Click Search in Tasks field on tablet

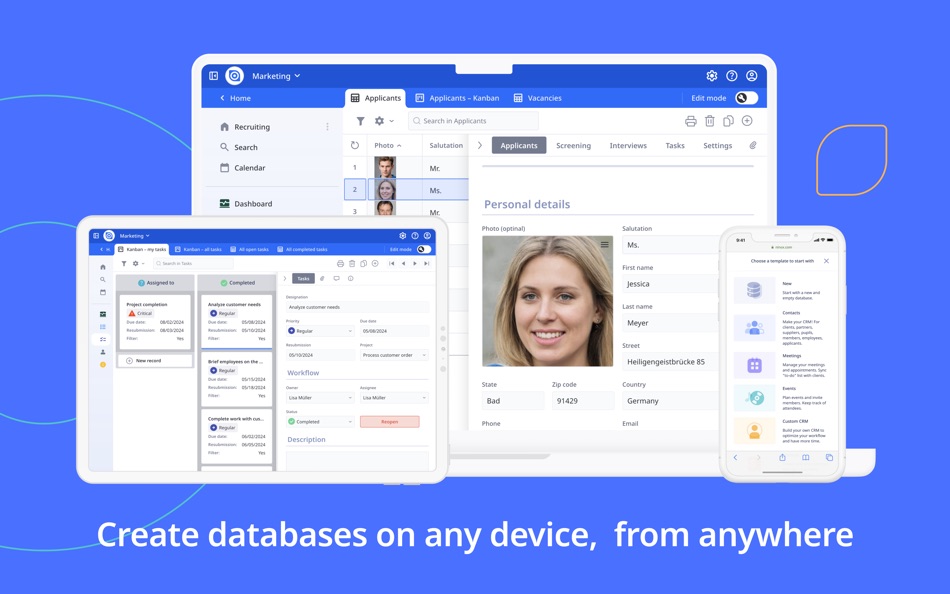[x=193, y=264]
